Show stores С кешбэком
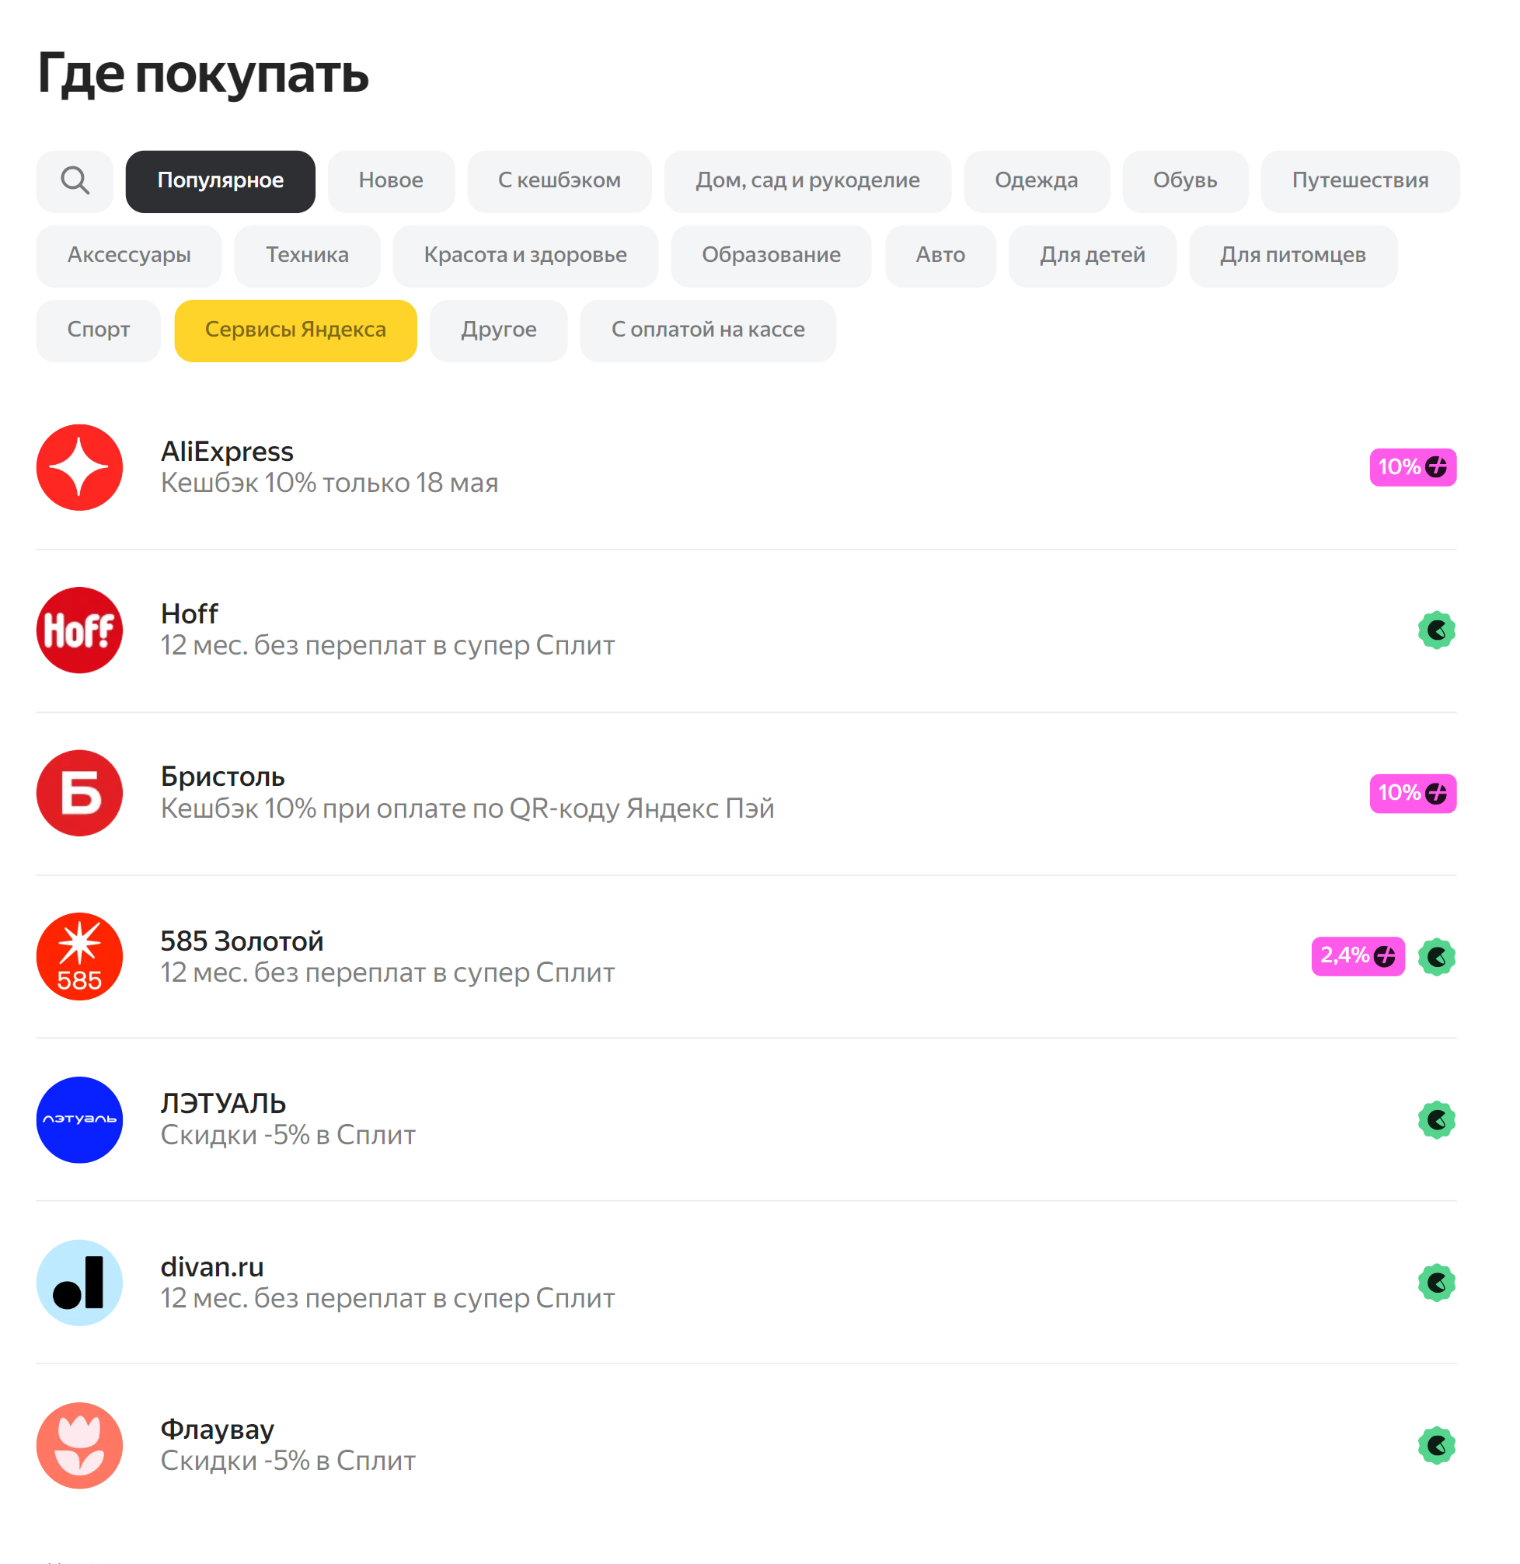This screenshot has height=1564, width=1520. point(559,181)
